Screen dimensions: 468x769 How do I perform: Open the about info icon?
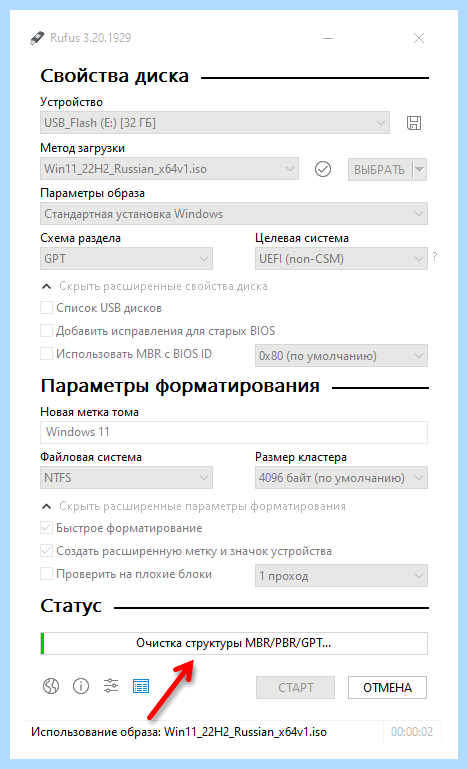(x=81, y=686)
